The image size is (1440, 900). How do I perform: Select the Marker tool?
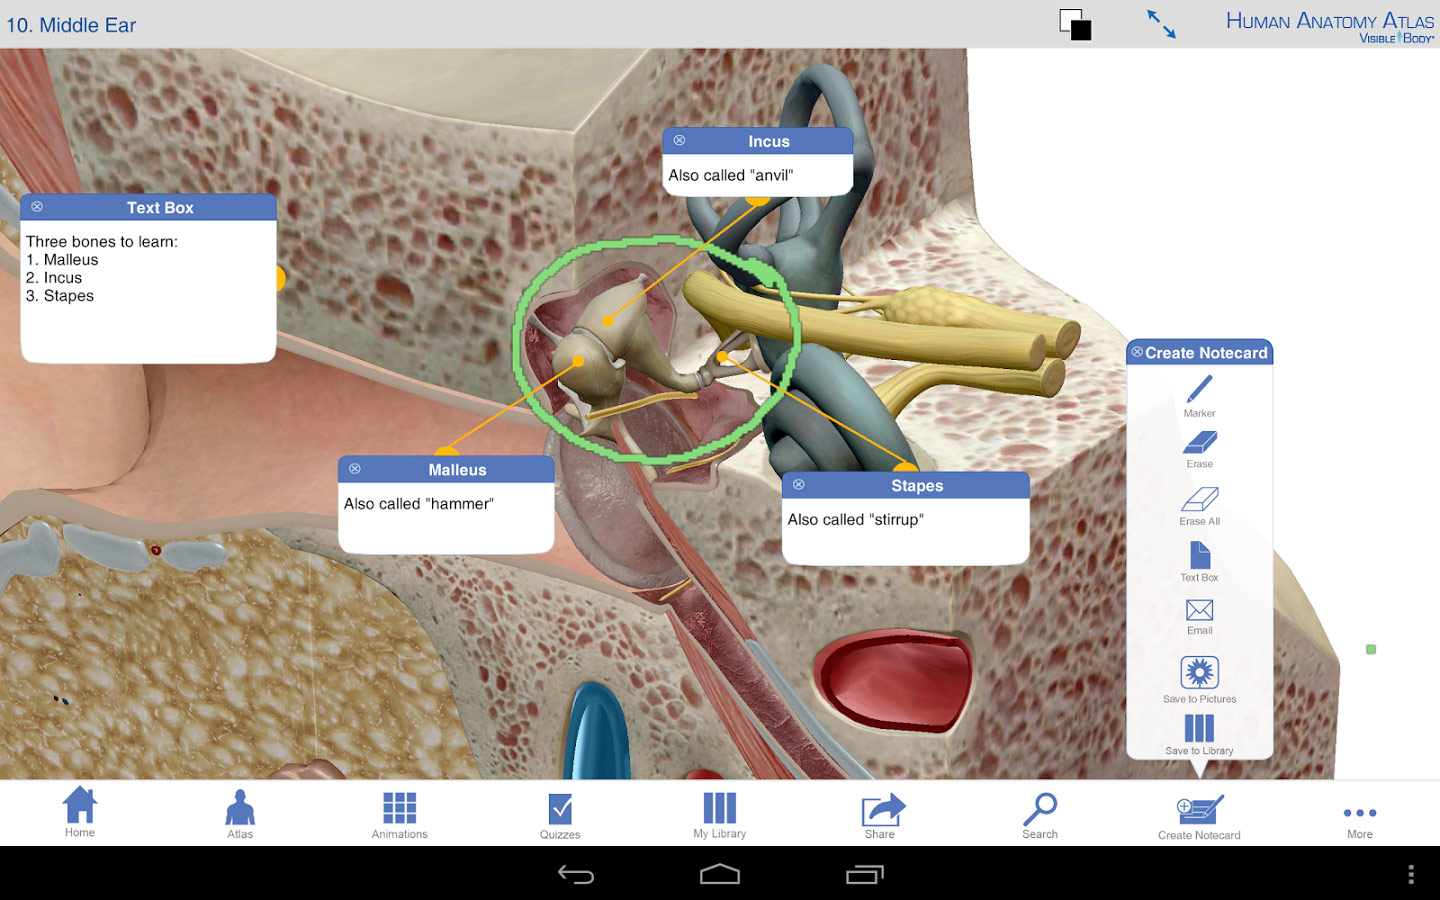click(1199, 396)
